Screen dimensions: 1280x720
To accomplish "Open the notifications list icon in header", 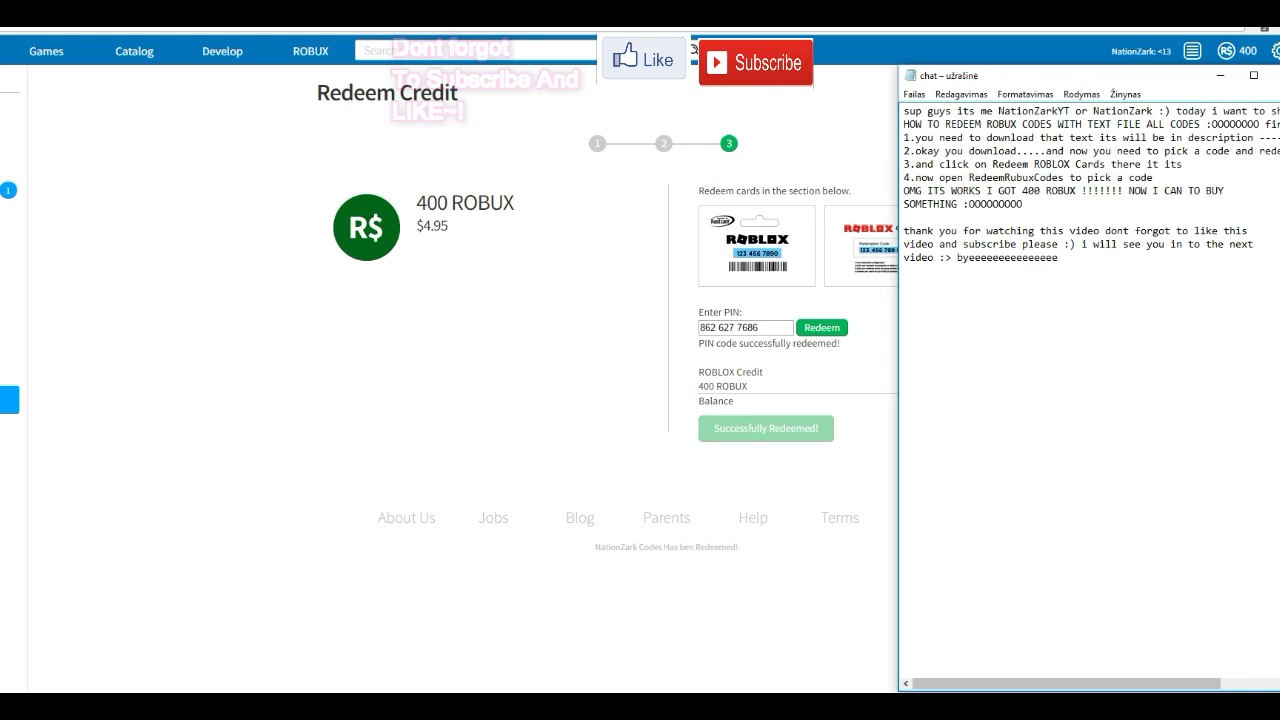I will click(x=1192, y=51).
